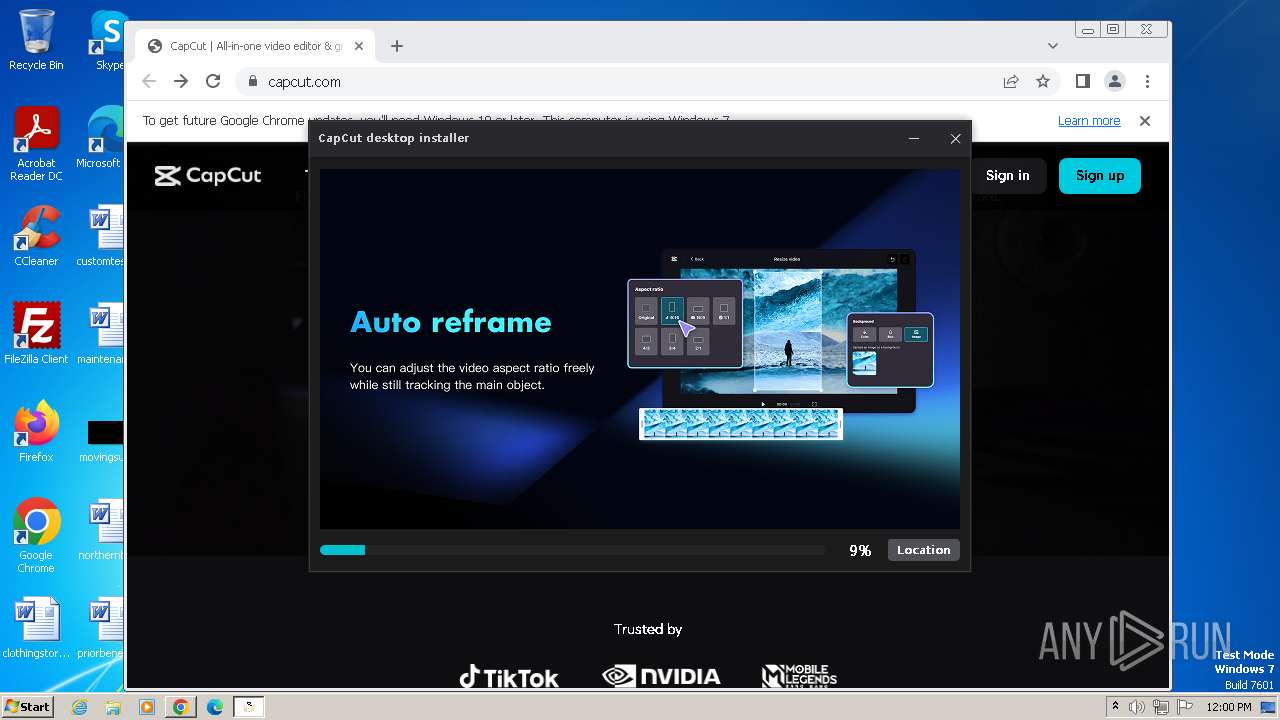This screenshot has width=1280, height=720.
Task: Click the Location button in installer
Action: click(923, 550)
